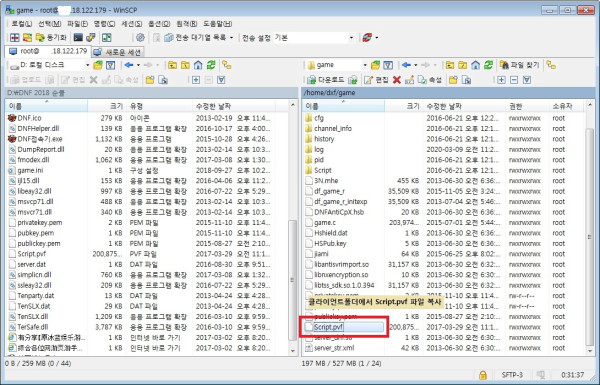Expand the D: 로컬 디스크 drive dropdown

(x=87, y=65)
